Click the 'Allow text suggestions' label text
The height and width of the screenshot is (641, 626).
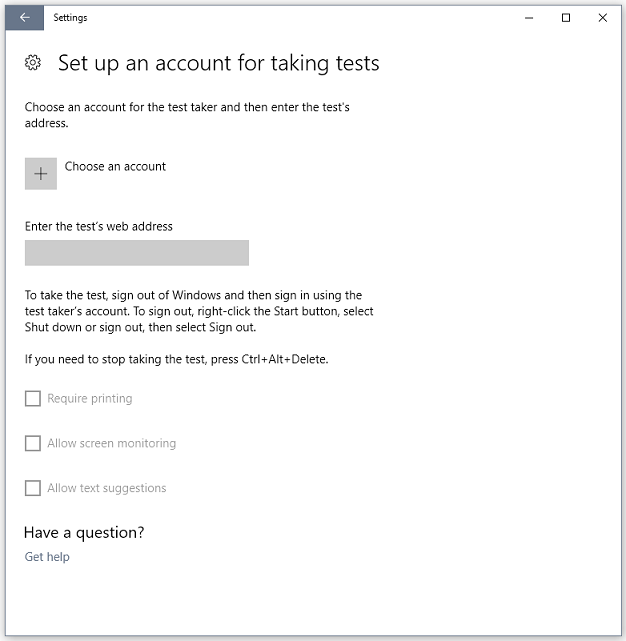pos(107,488)
